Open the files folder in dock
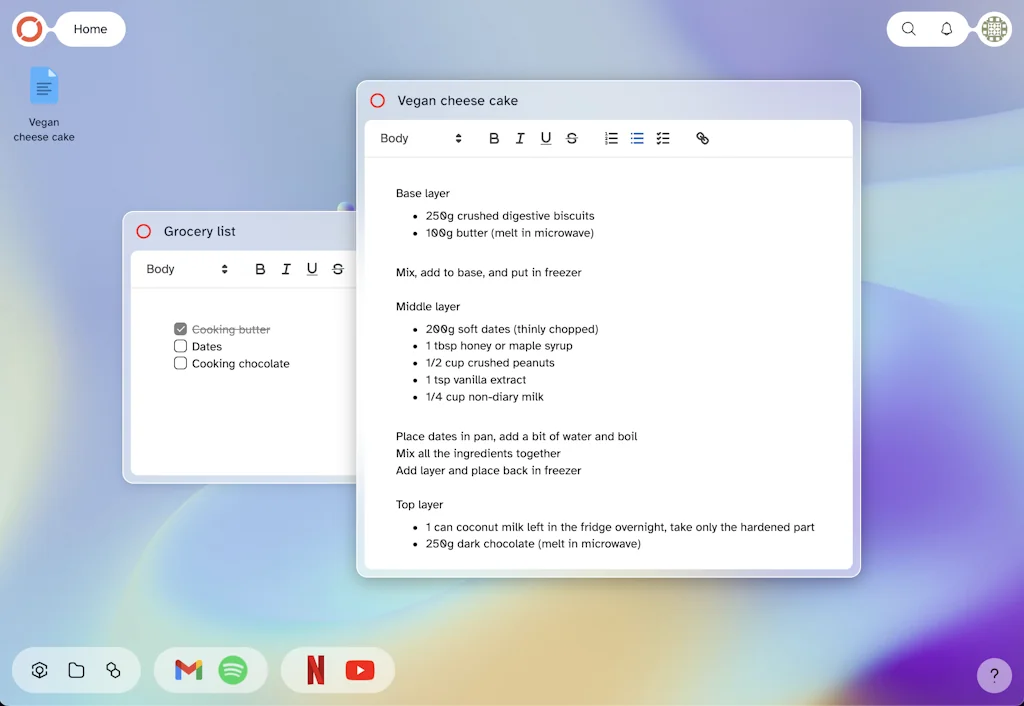Screen dimensions: 1024x706 [x=76, y=670]
